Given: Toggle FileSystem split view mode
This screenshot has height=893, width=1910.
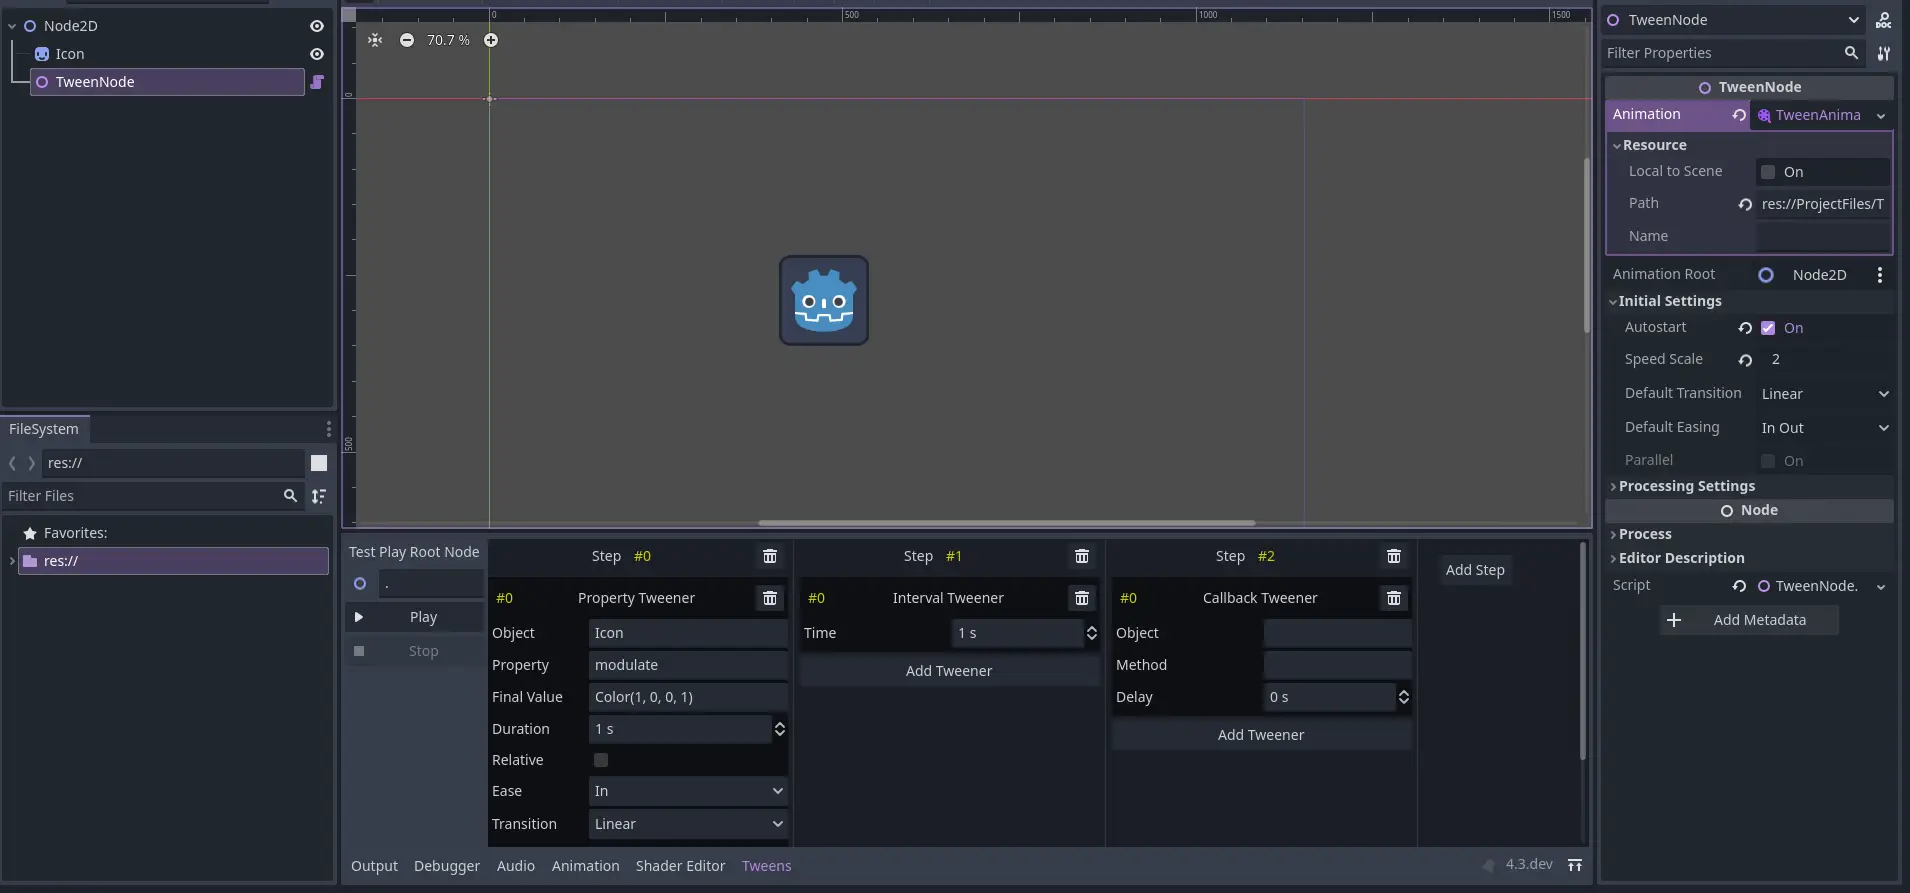Looking at the screenshot, I should (x=319, y=463).
